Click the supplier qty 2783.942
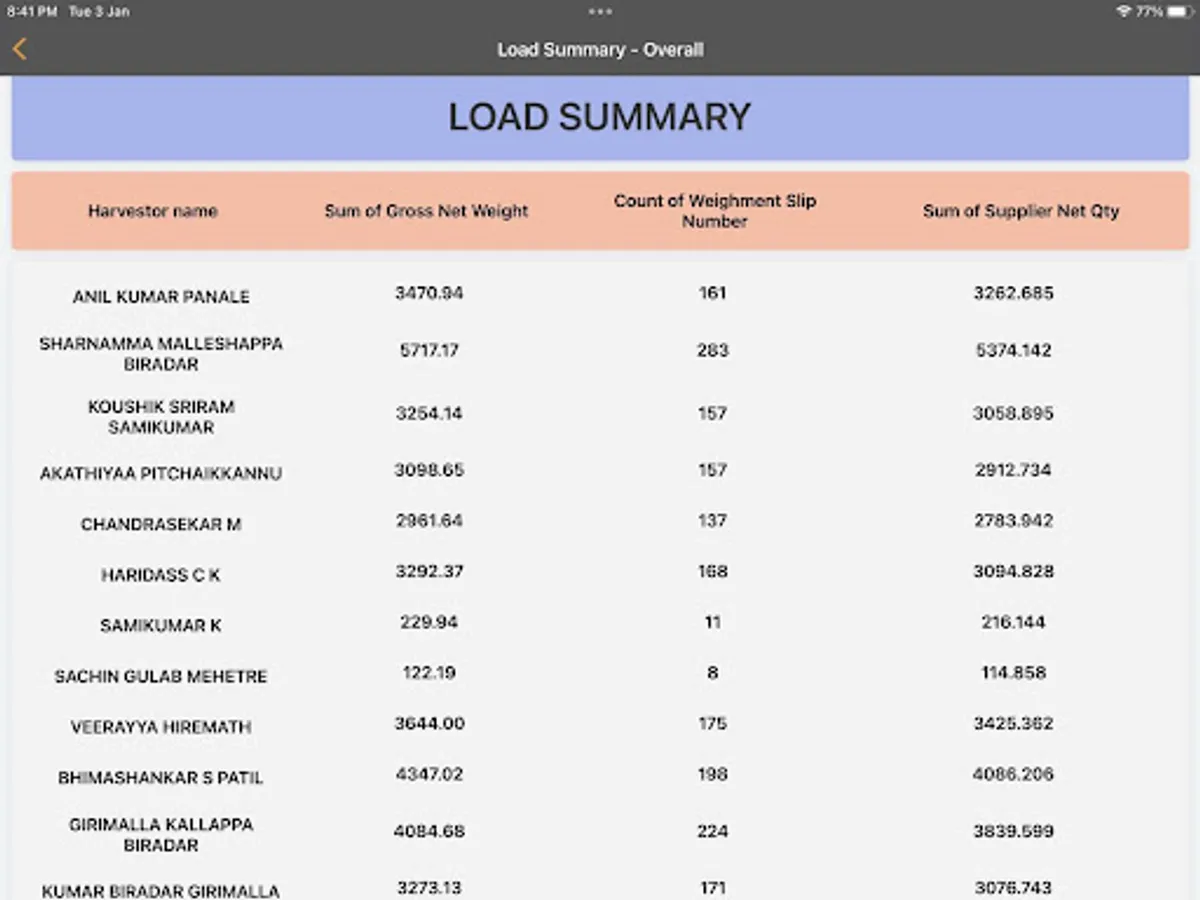 (1013, 521)
